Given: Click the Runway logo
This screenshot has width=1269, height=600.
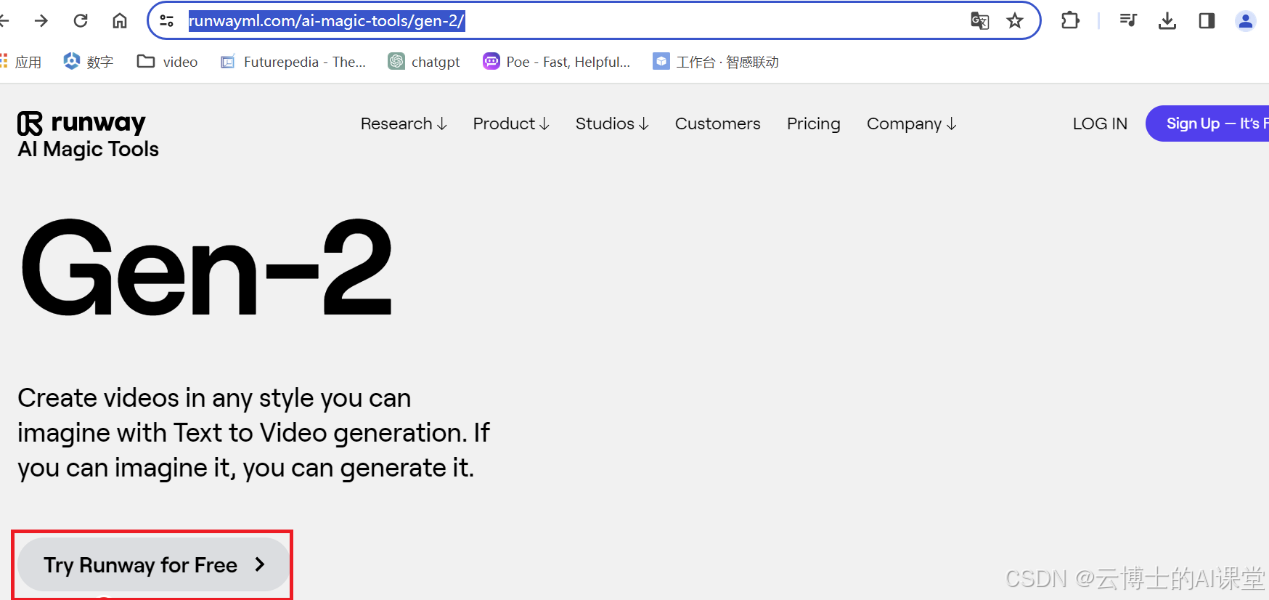Looking at the screenshot, I should pyautogui.click(x=82, y=123).
